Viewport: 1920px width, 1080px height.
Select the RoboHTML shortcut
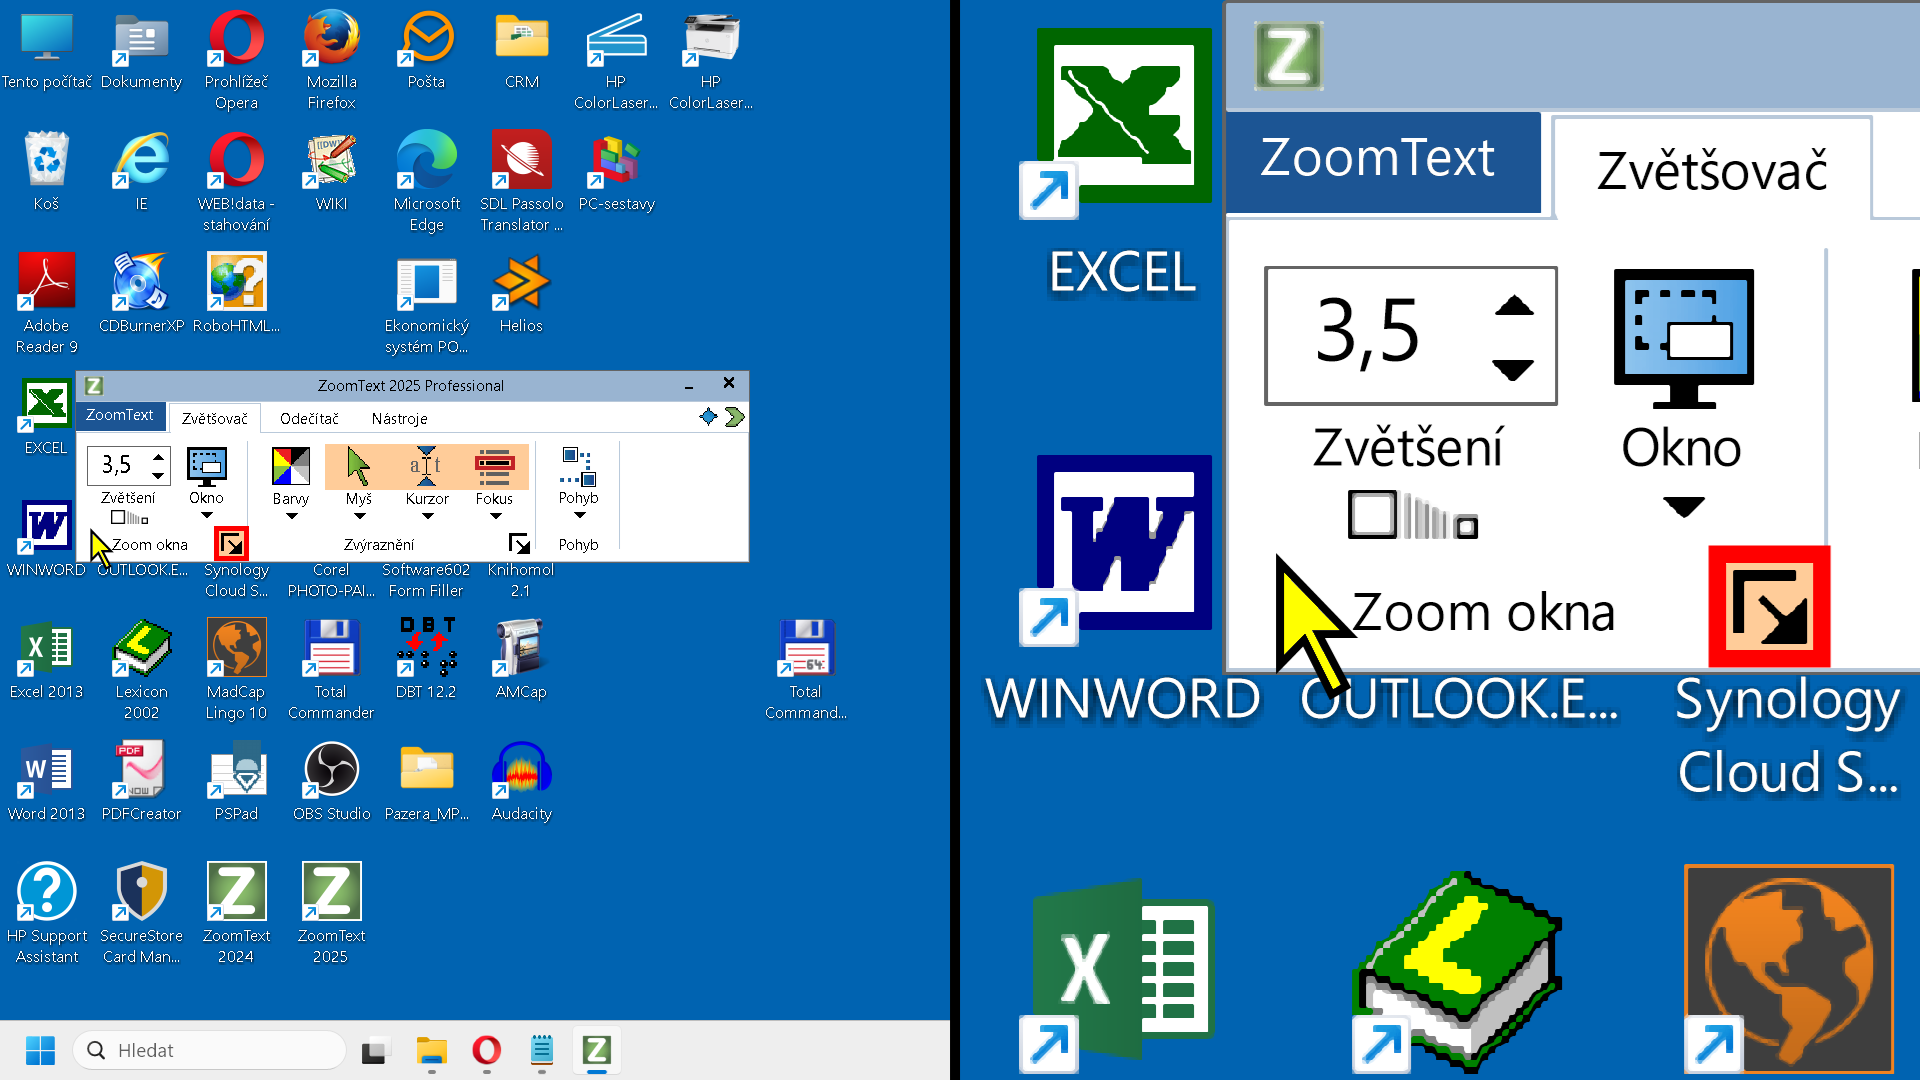pyautogui.click(x=236, y=294)
